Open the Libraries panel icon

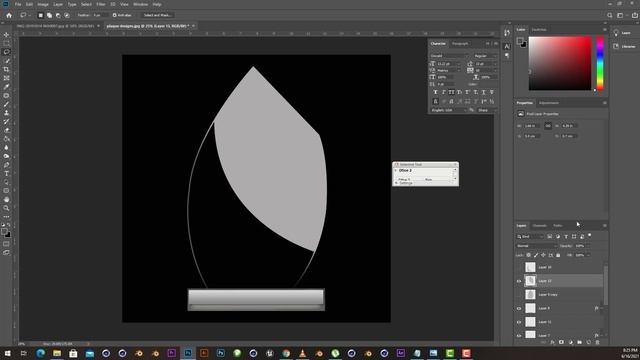[x=616, y=47]
